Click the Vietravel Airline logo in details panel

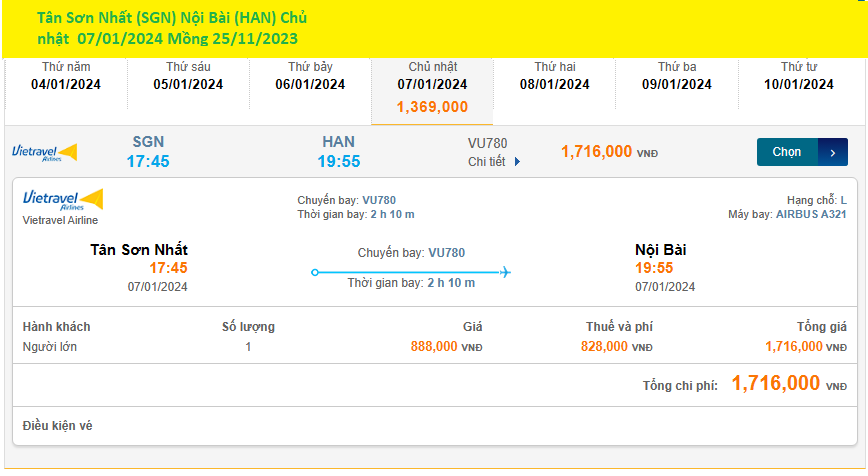tap(63, 199)
